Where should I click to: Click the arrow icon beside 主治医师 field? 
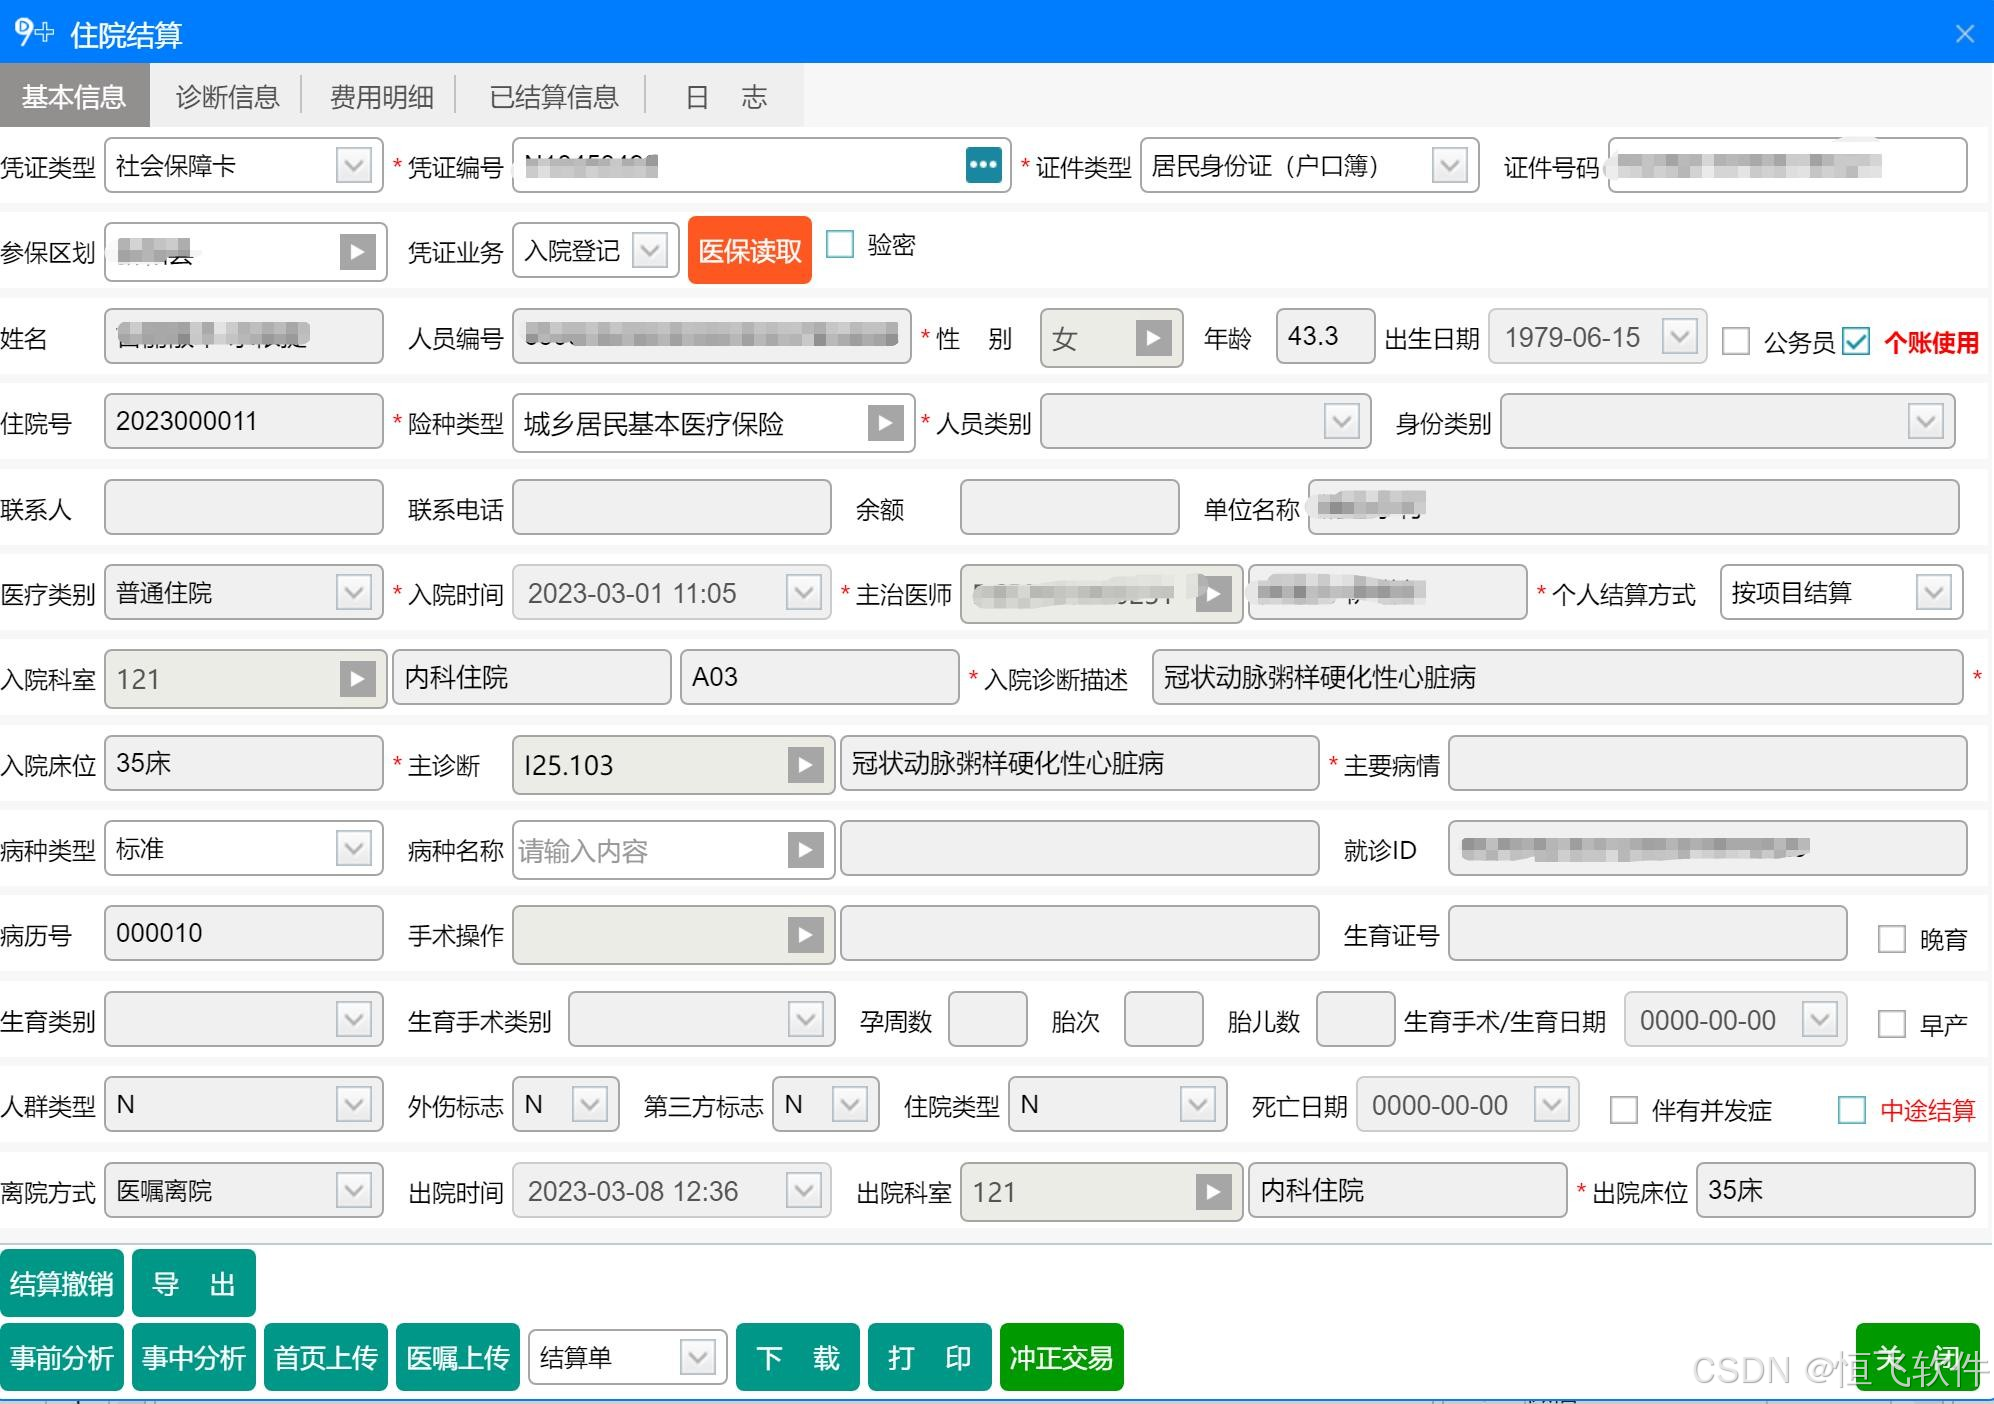[x=1213, y=594]
